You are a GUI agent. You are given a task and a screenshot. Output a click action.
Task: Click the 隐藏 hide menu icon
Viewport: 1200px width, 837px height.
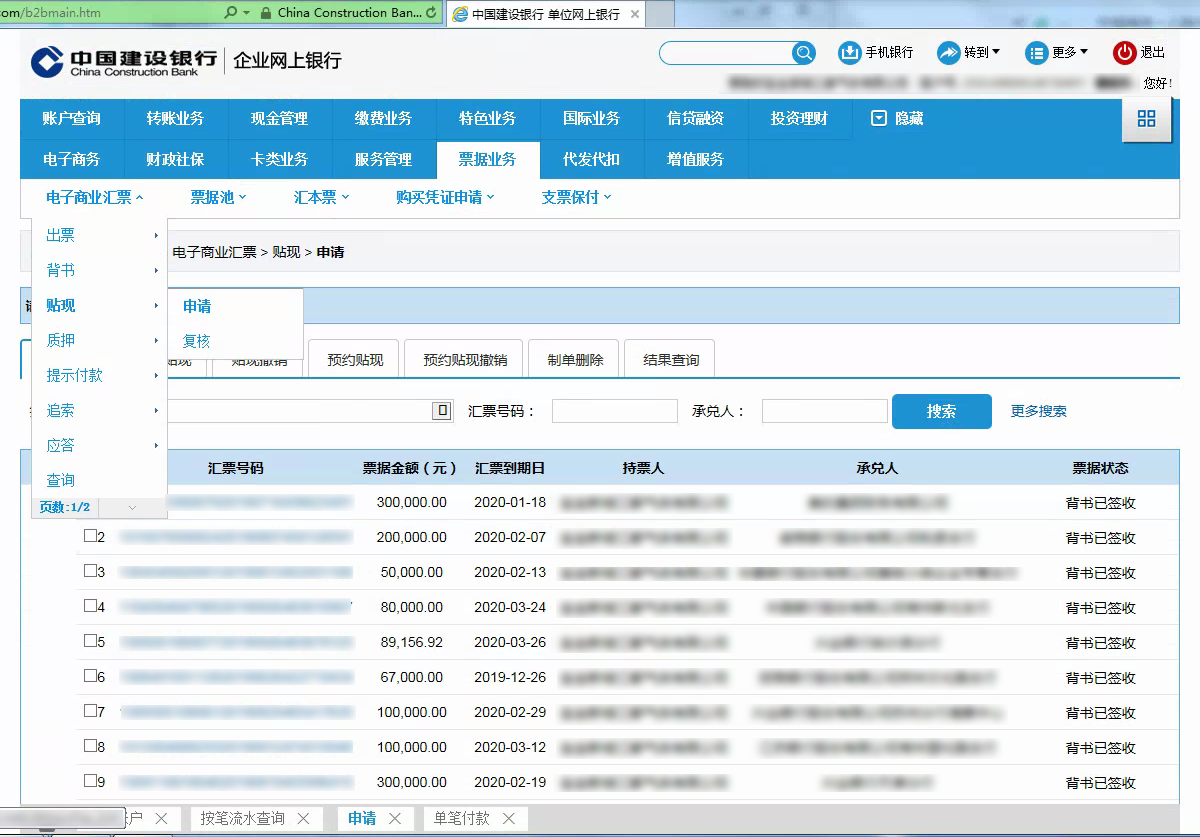click(x=879, y=119)
